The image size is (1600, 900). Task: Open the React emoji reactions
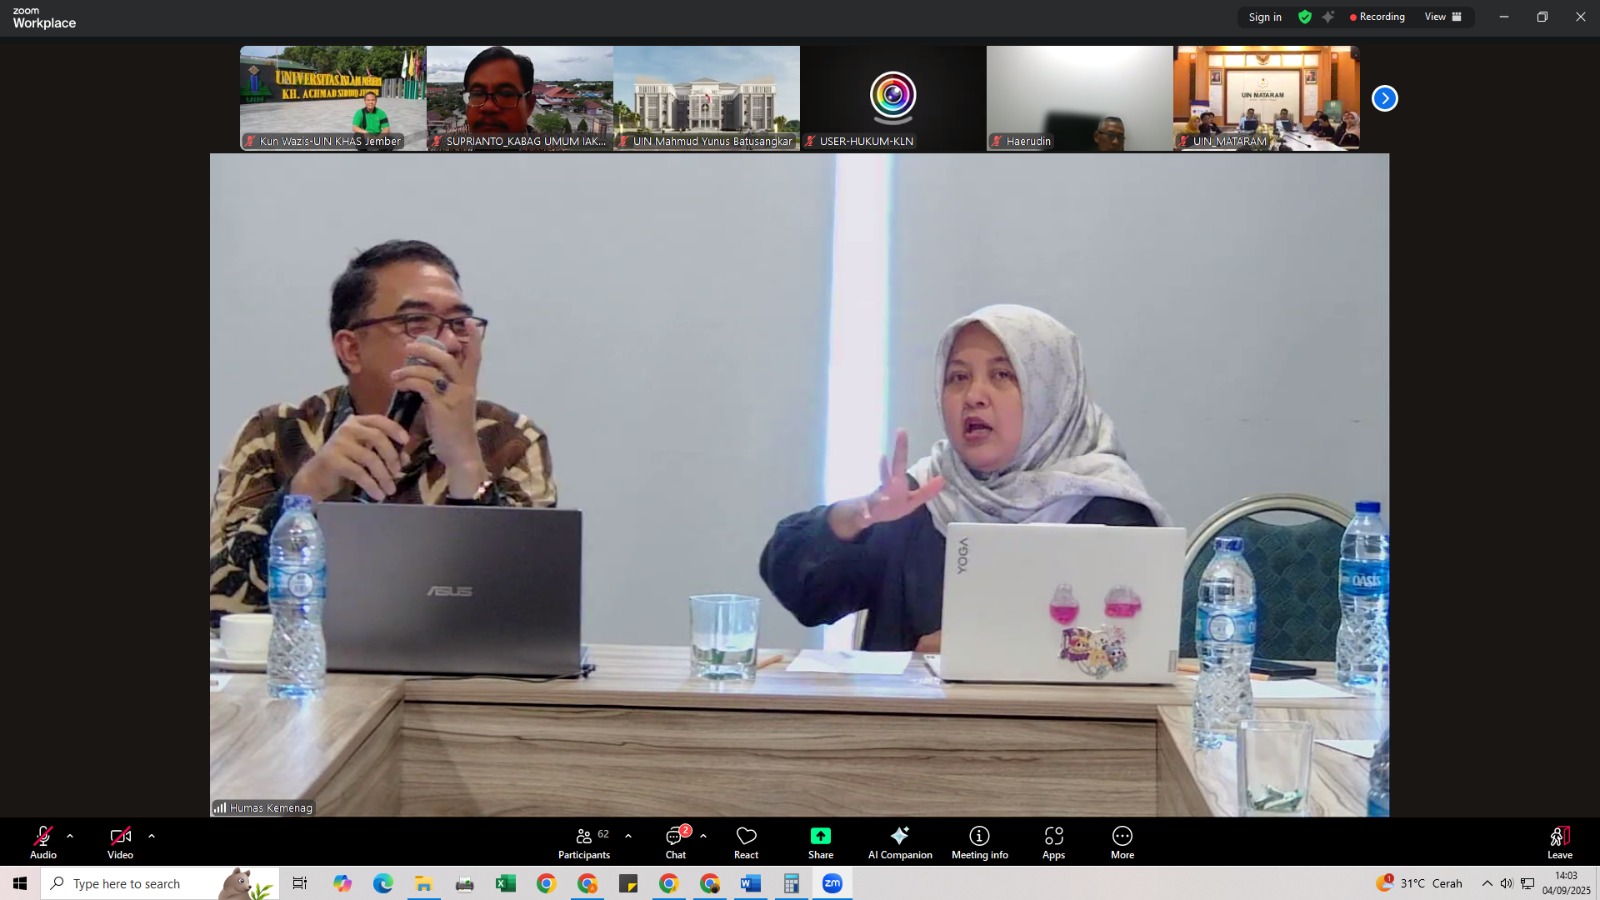[746, 841]
